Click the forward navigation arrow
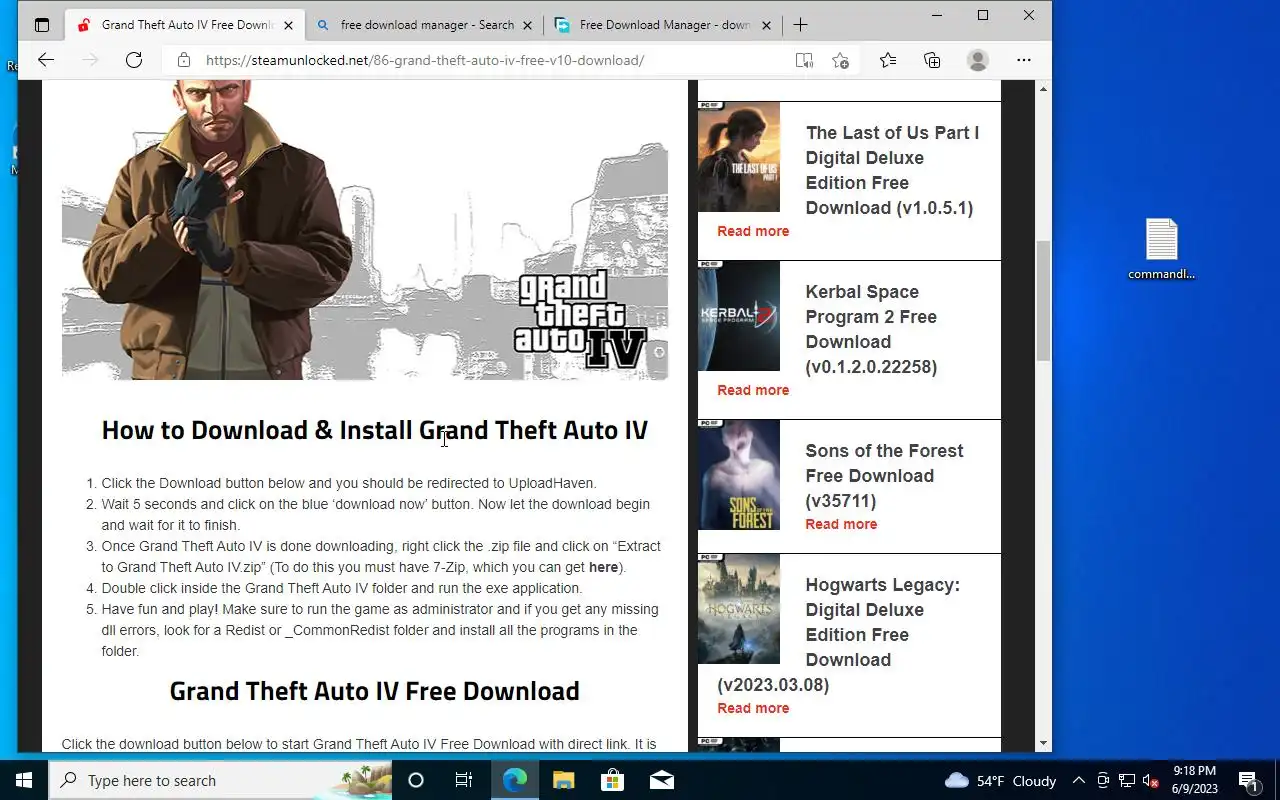 coord(90,60)
